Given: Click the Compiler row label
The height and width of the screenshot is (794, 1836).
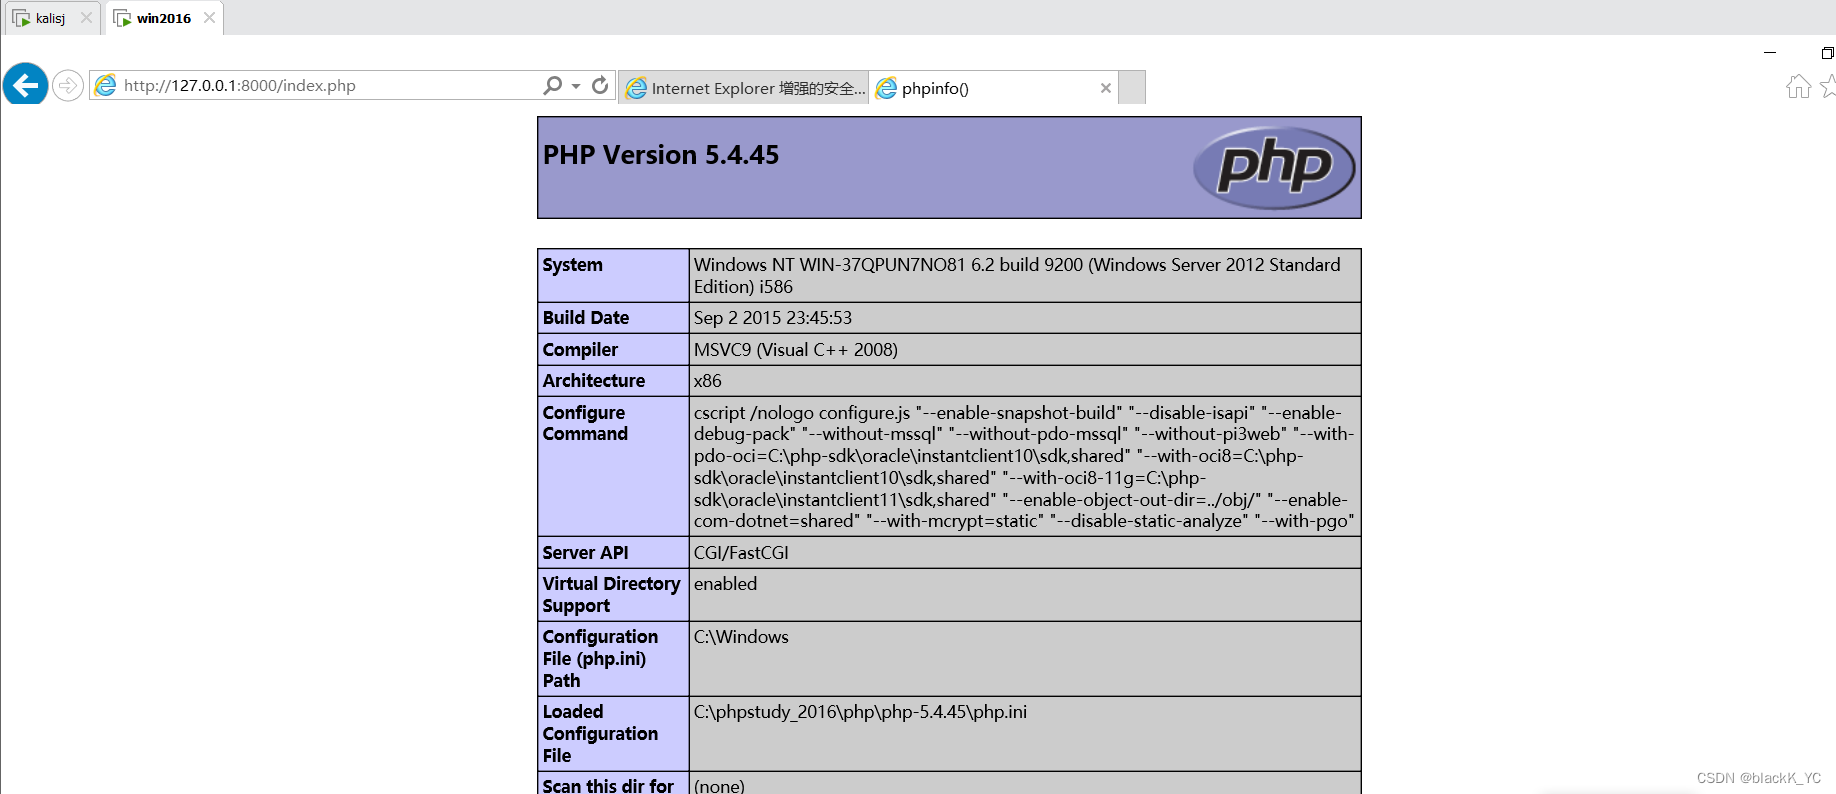Looking at the screenshot, I should (580, 350).
